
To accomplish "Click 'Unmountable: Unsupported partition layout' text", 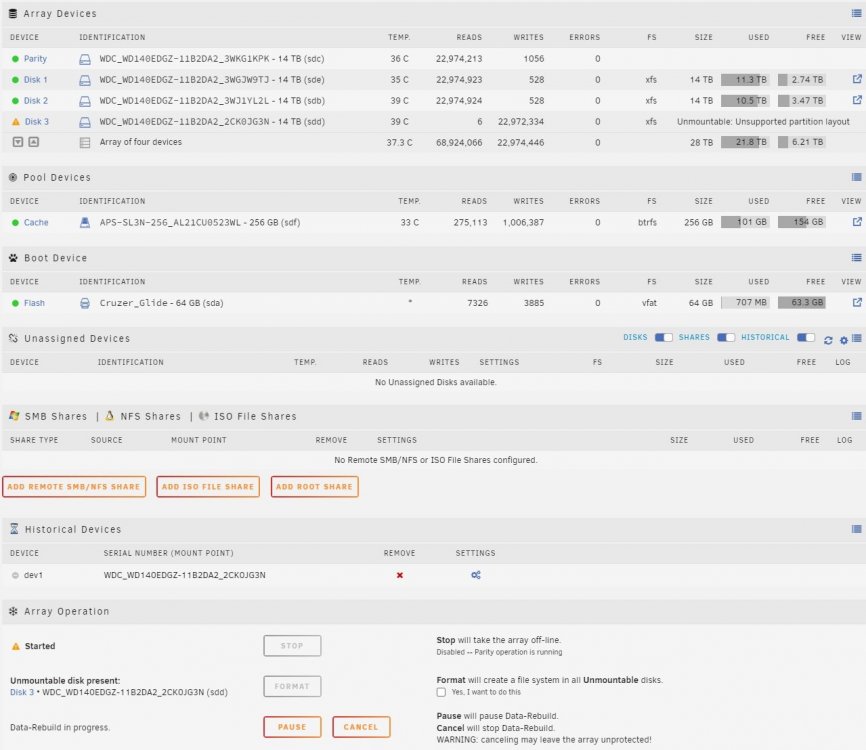I will coord(763,122).
